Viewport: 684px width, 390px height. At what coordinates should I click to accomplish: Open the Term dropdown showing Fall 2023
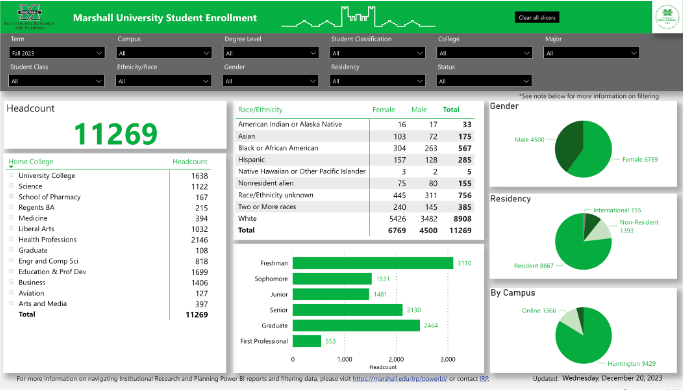coord(57,53)
